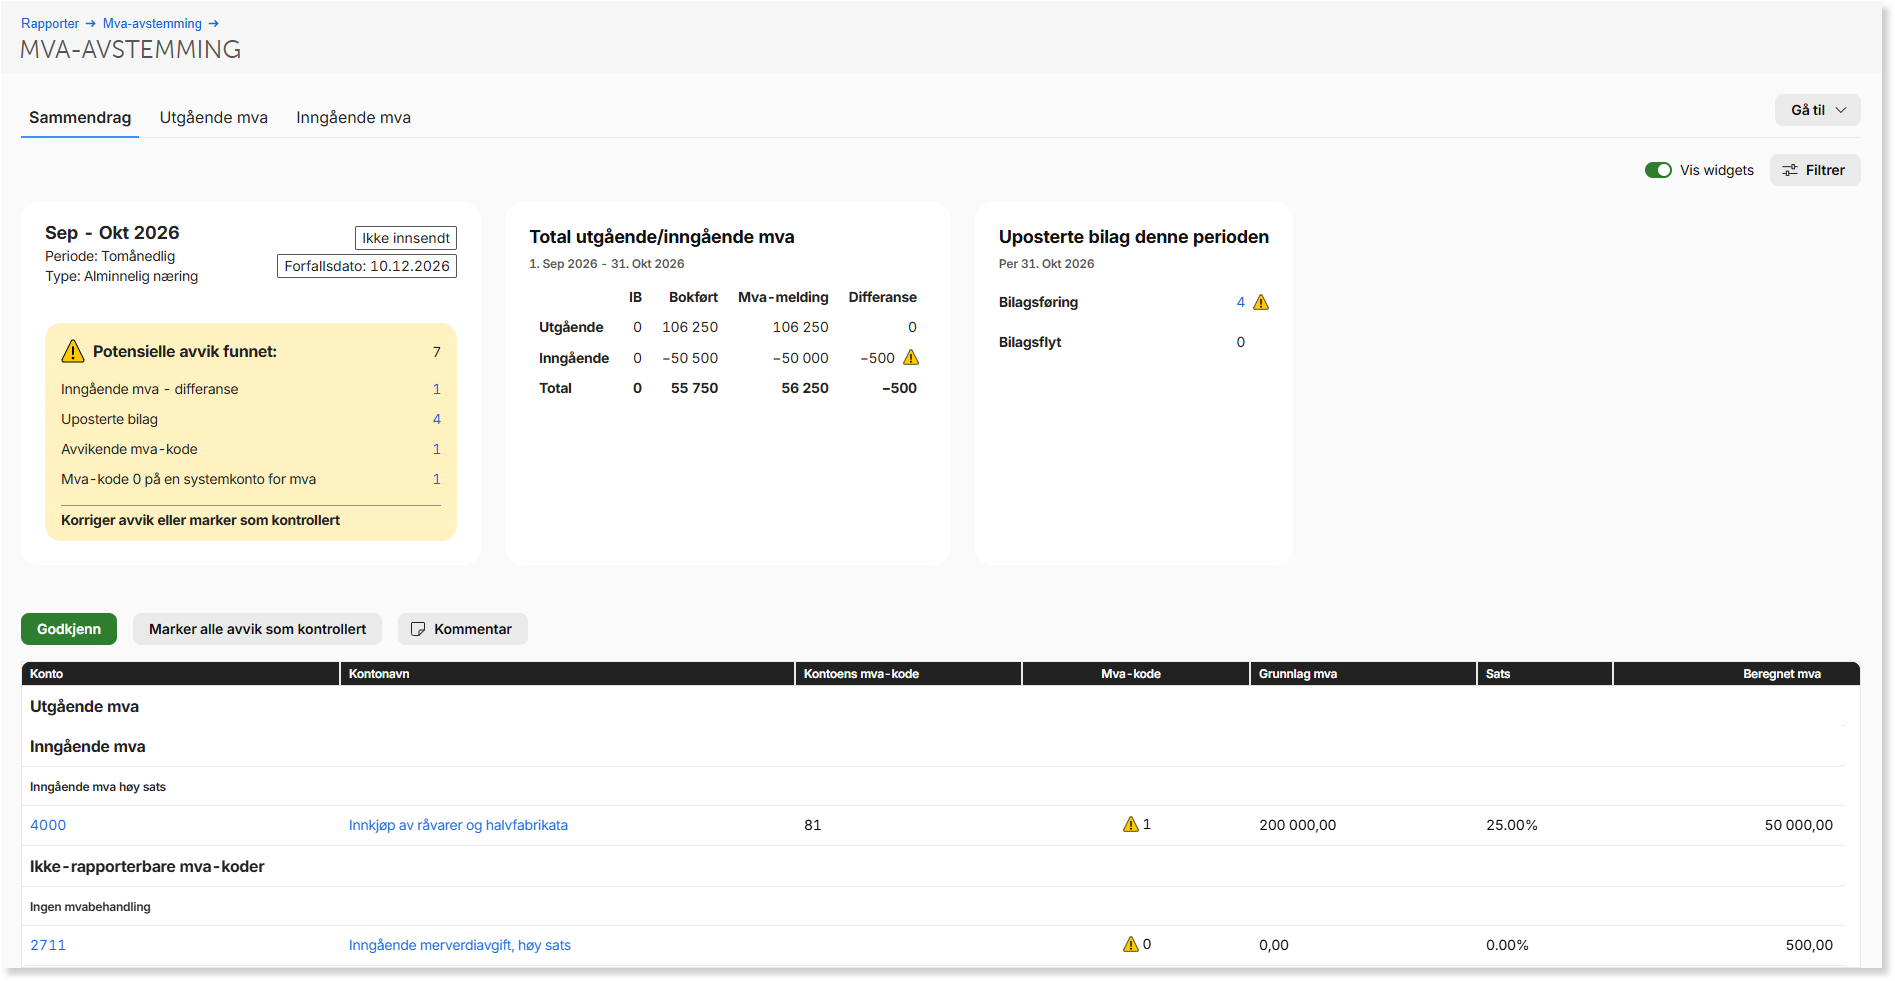Click the Beregnet mva column header
Viewport: 1895px width, 981px height.
(1737, 674)
